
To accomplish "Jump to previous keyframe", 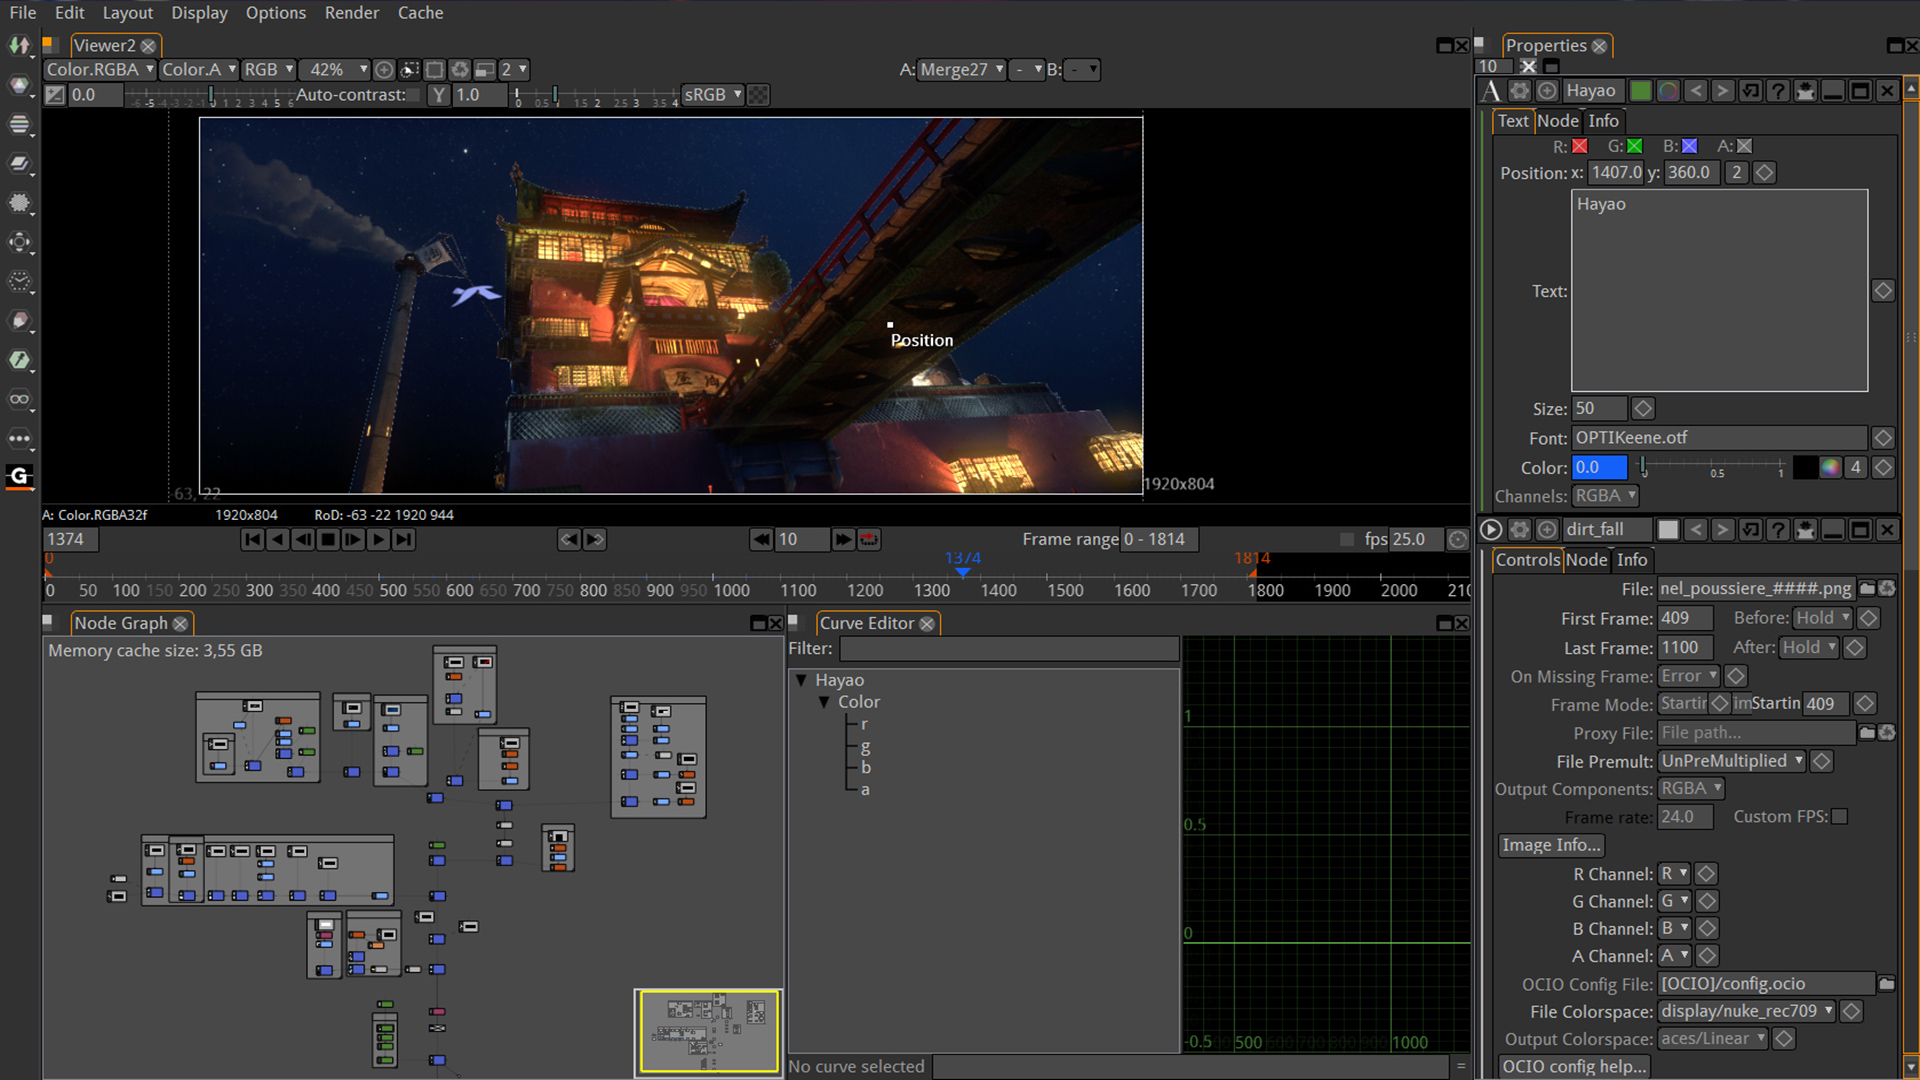I will pos(569,540).
